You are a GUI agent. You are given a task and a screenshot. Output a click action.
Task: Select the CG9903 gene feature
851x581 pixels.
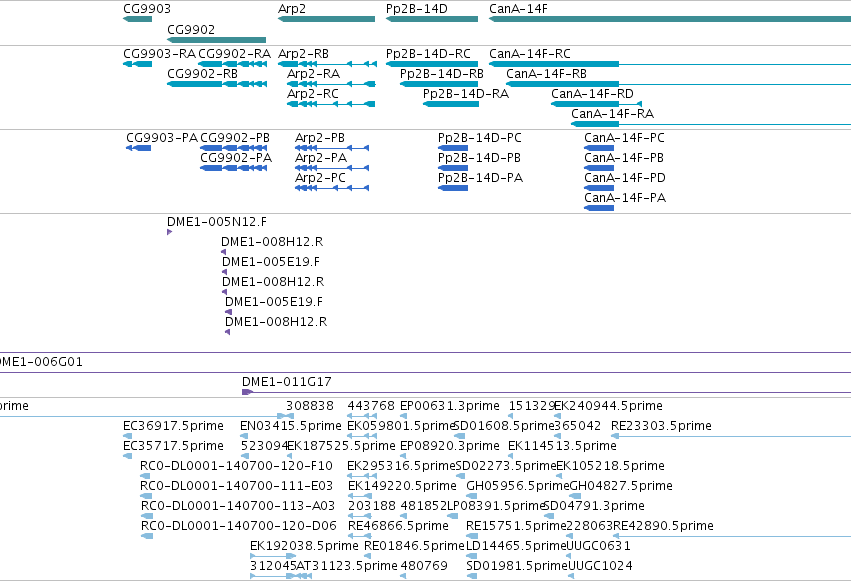point(138,19)
